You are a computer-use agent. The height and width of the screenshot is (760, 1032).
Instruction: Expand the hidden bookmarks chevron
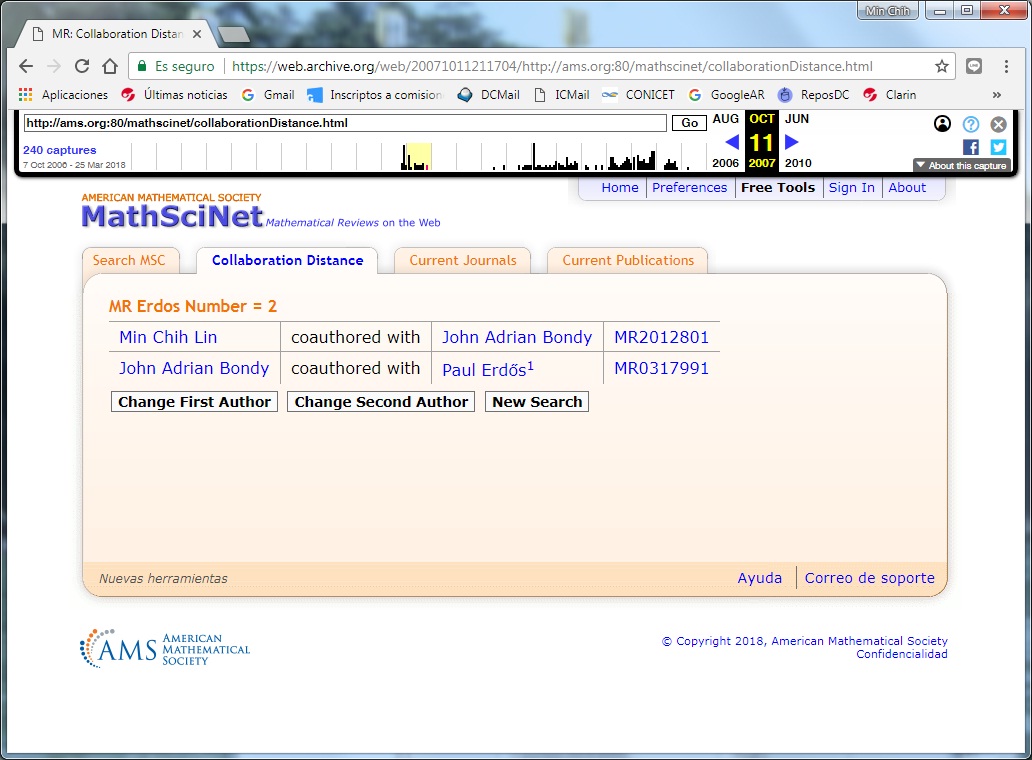pyautogui.click(x=997, y=95)
